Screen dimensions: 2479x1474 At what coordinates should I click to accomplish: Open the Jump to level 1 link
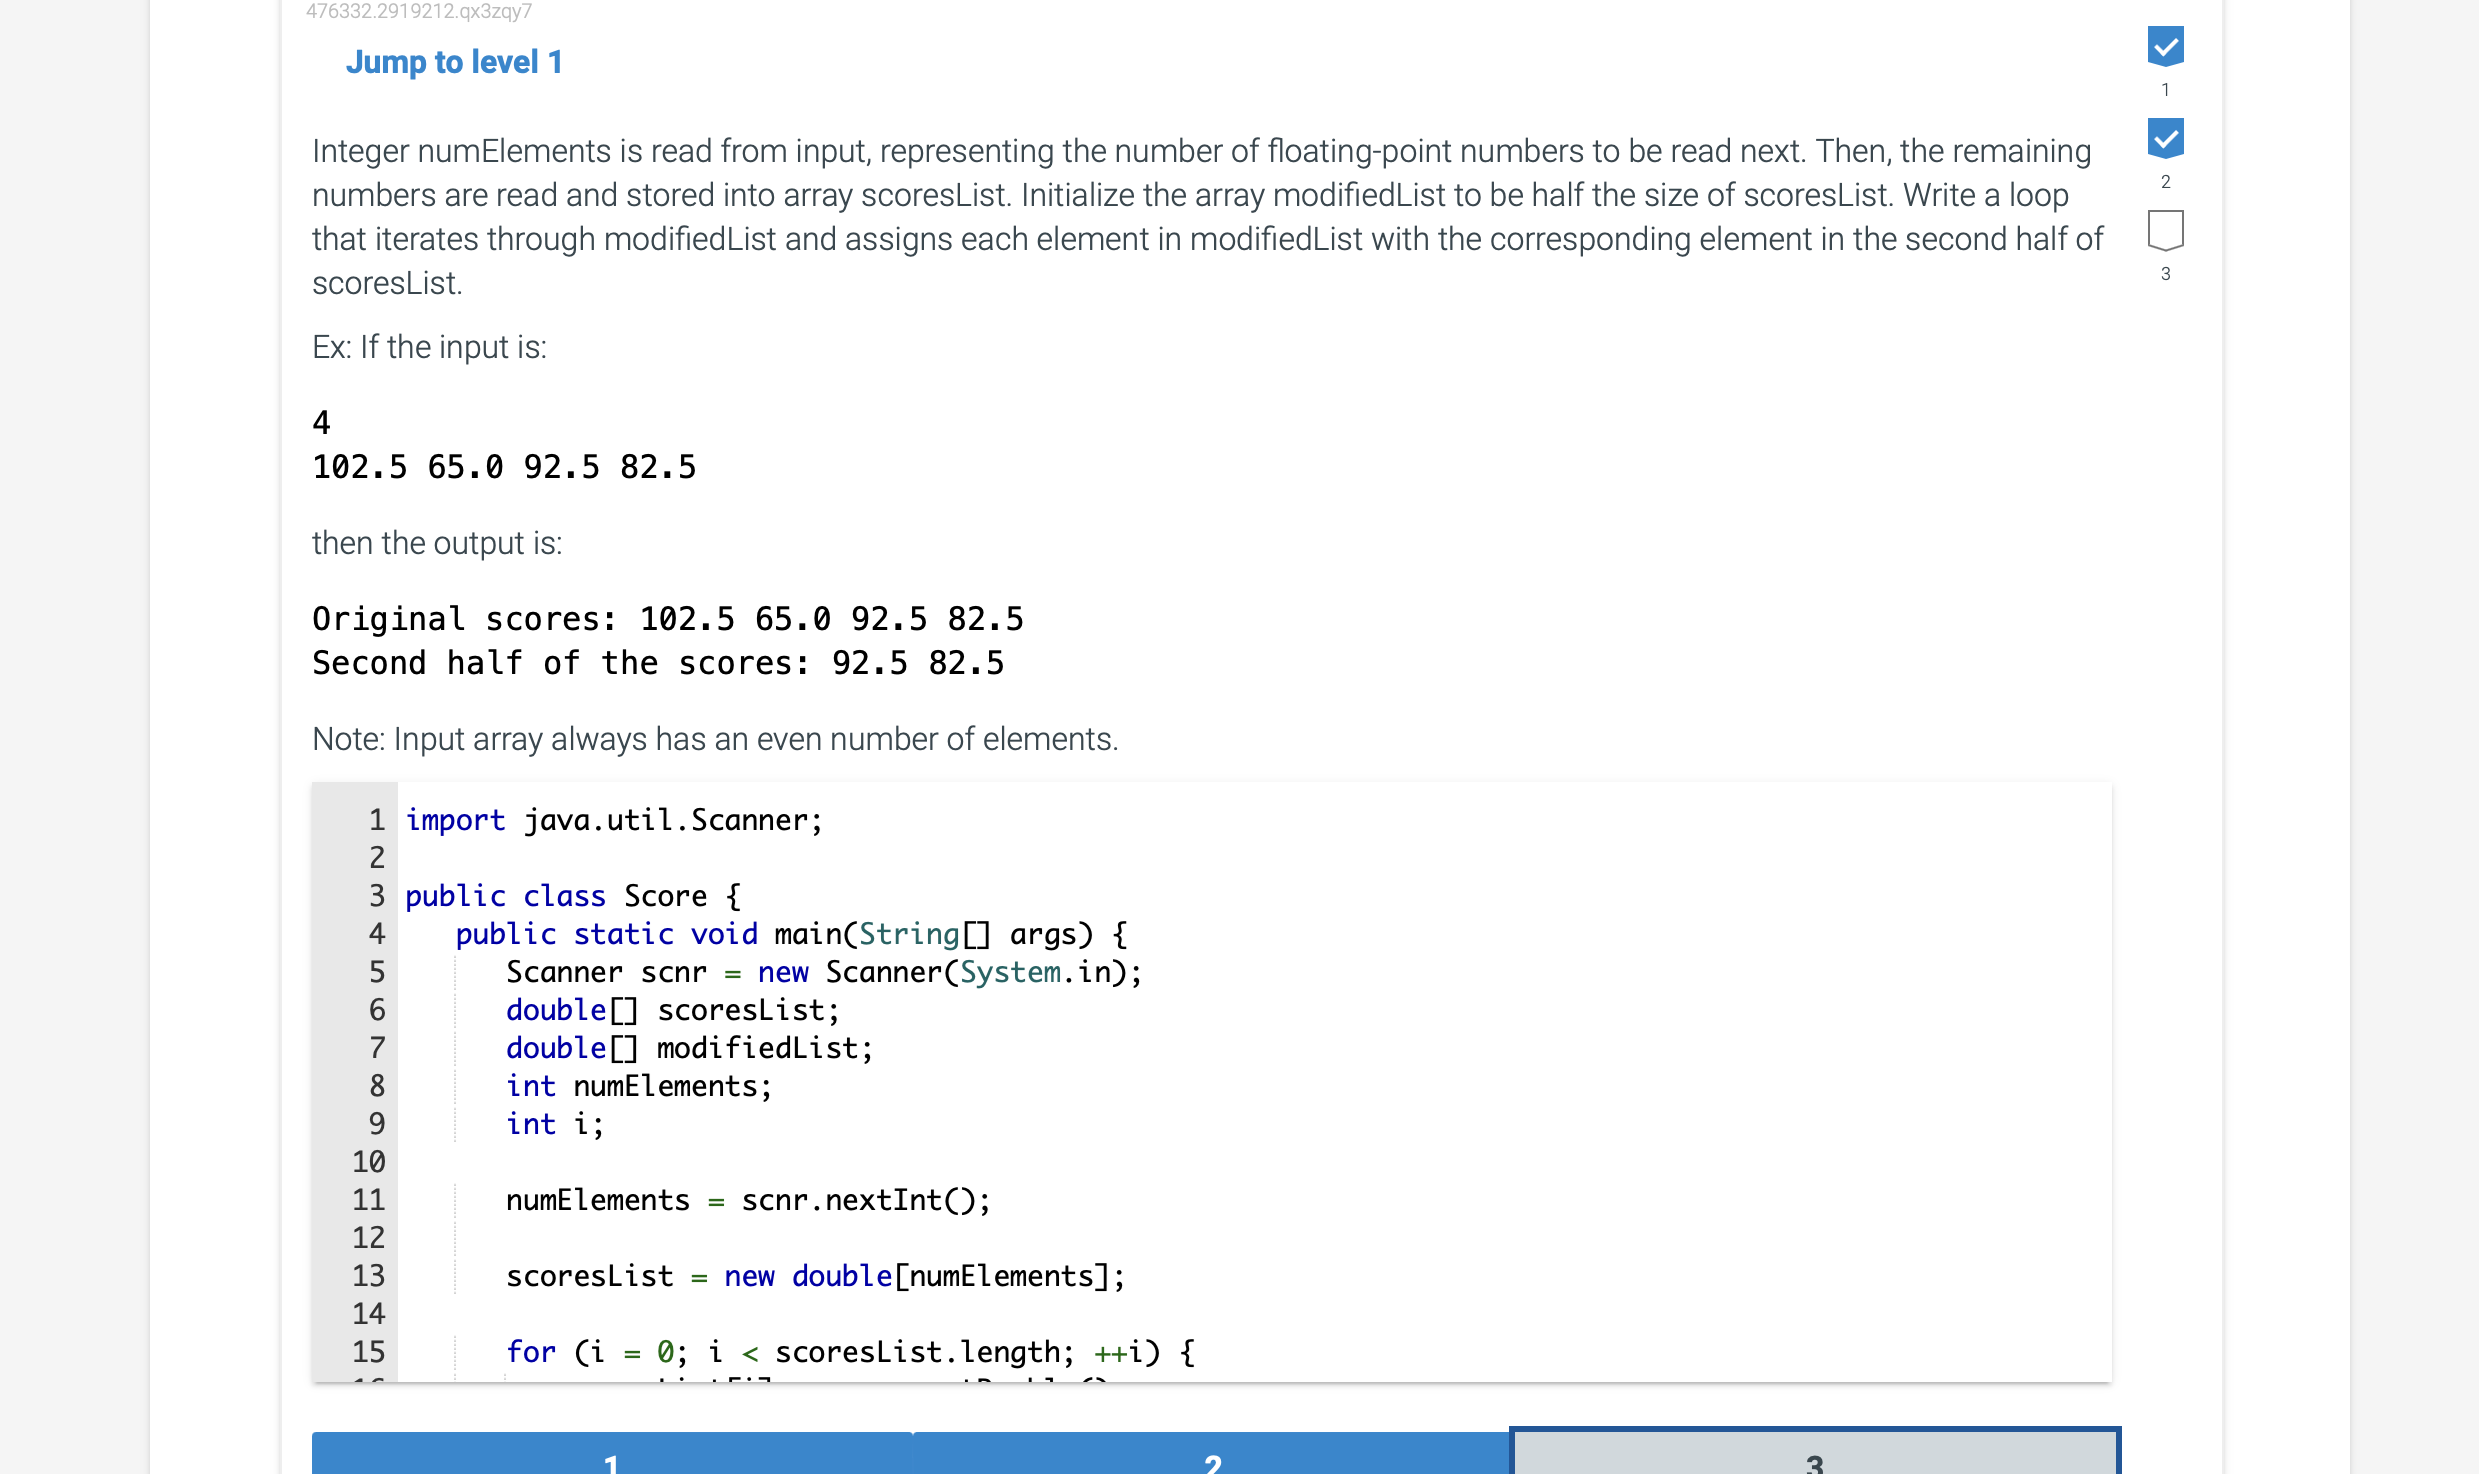[454, 61]
